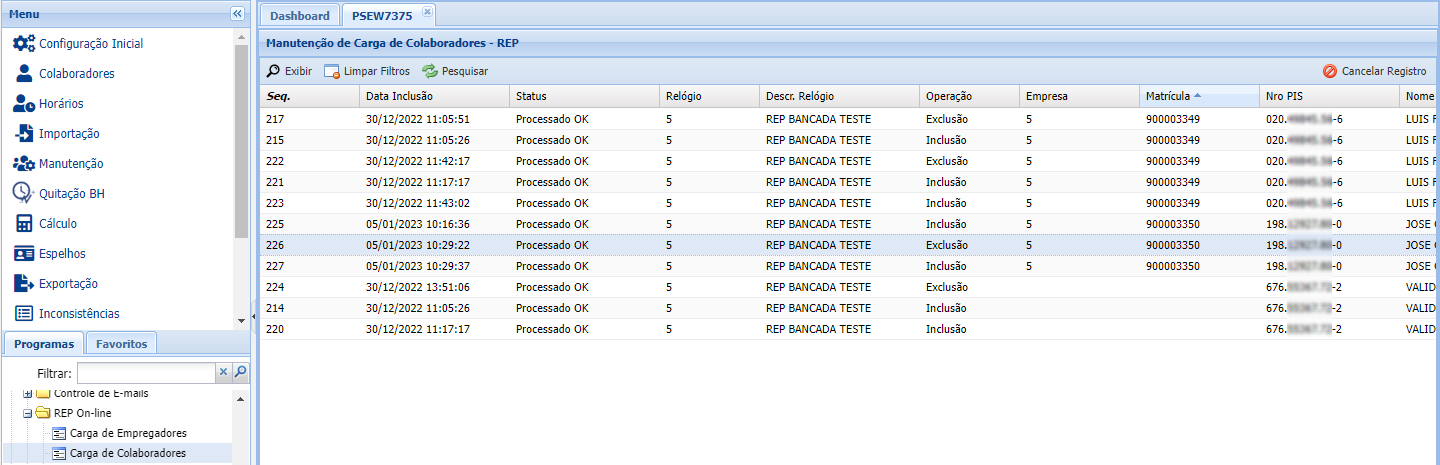The image size is (1440, 465).
Task: Open the Colaboradores person icon
Action: [x=24, y=74]
